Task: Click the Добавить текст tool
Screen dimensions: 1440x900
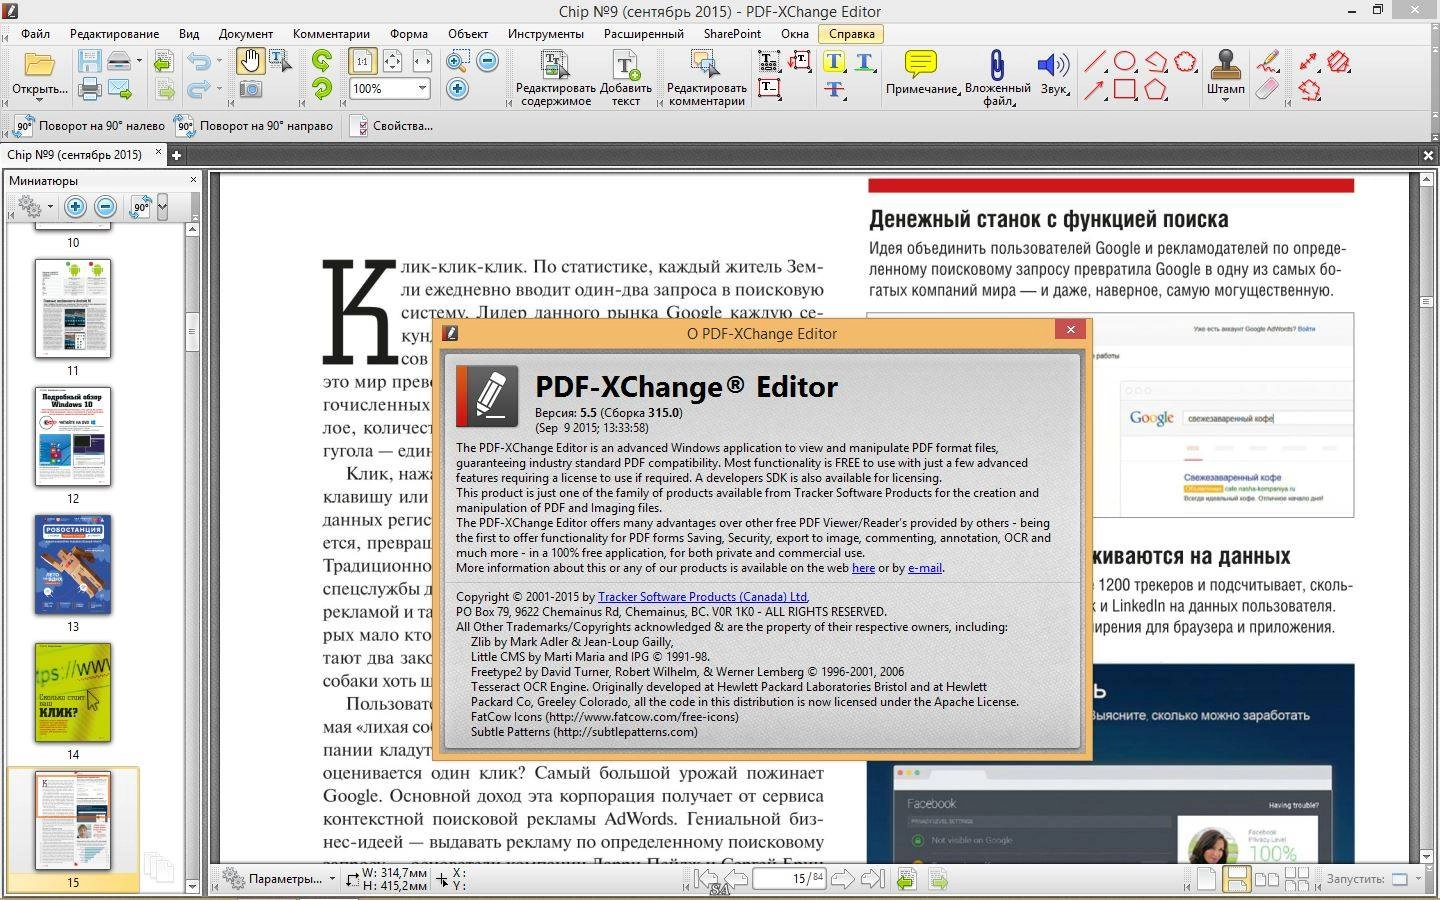Action: 626,78
